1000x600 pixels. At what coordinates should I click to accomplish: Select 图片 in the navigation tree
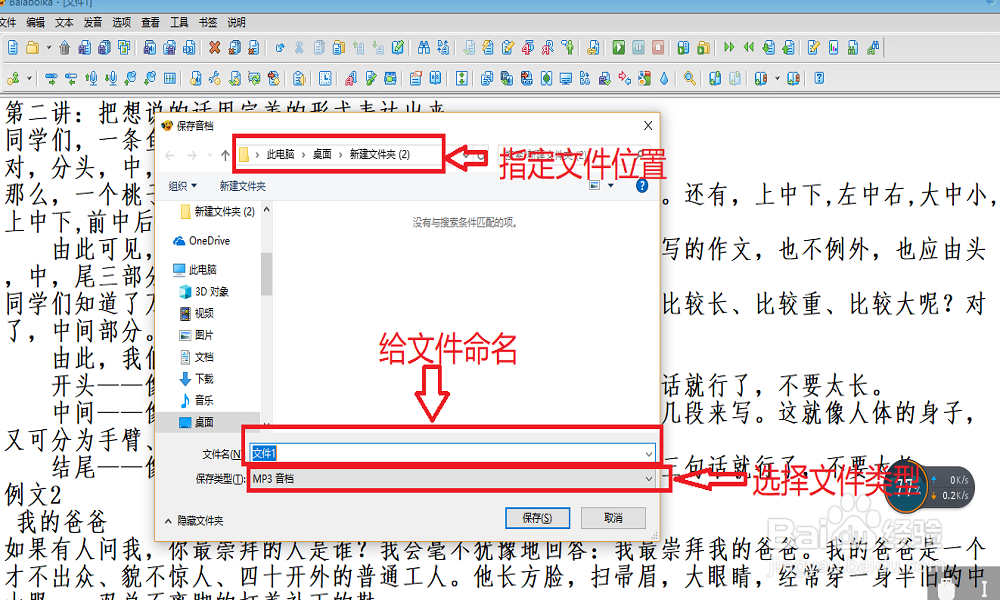click(x=196, y=335)
